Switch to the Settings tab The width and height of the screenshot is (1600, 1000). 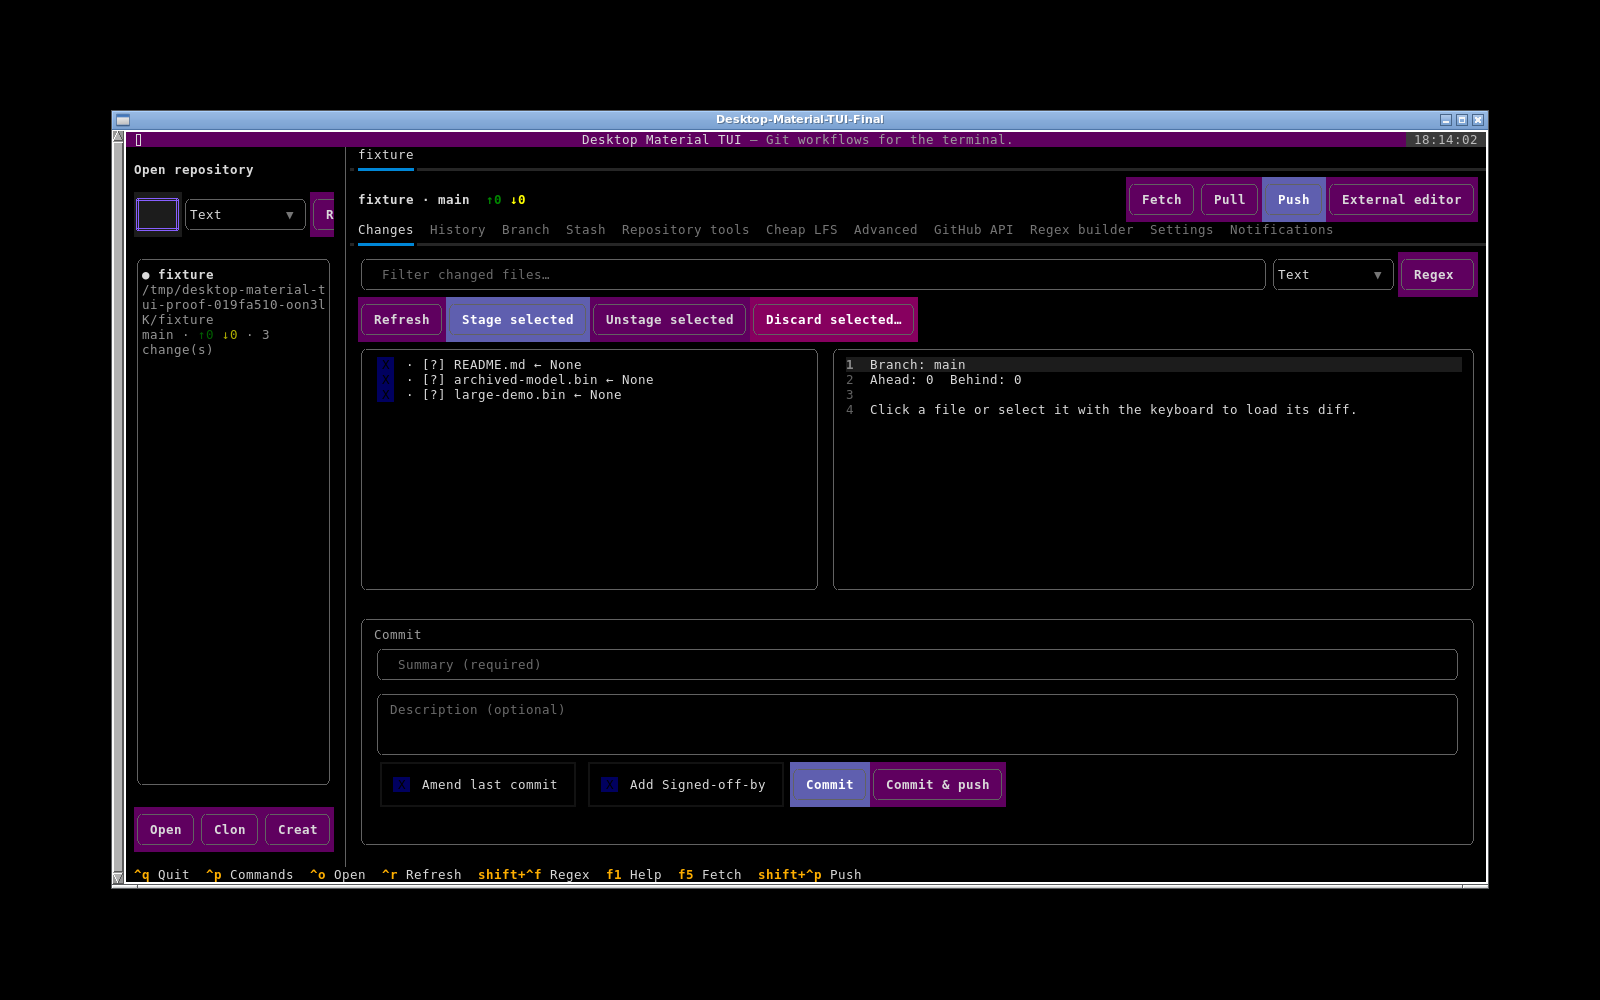point(1182,230)
